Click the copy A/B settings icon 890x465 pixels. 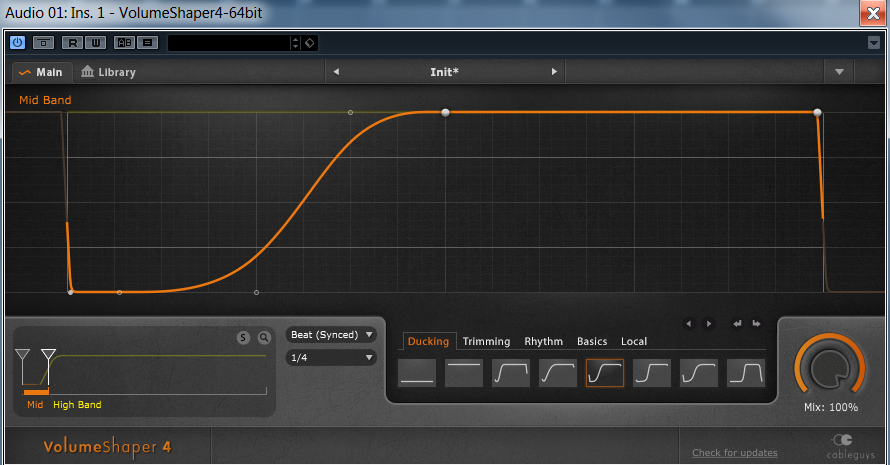point(148,43)
